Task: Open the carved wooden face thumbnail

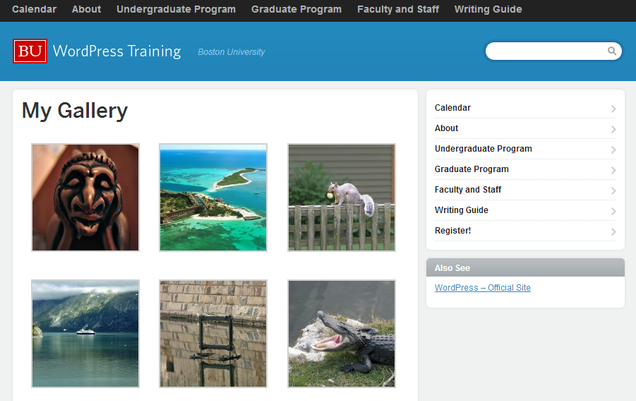Action: click(x=85, y=197)
